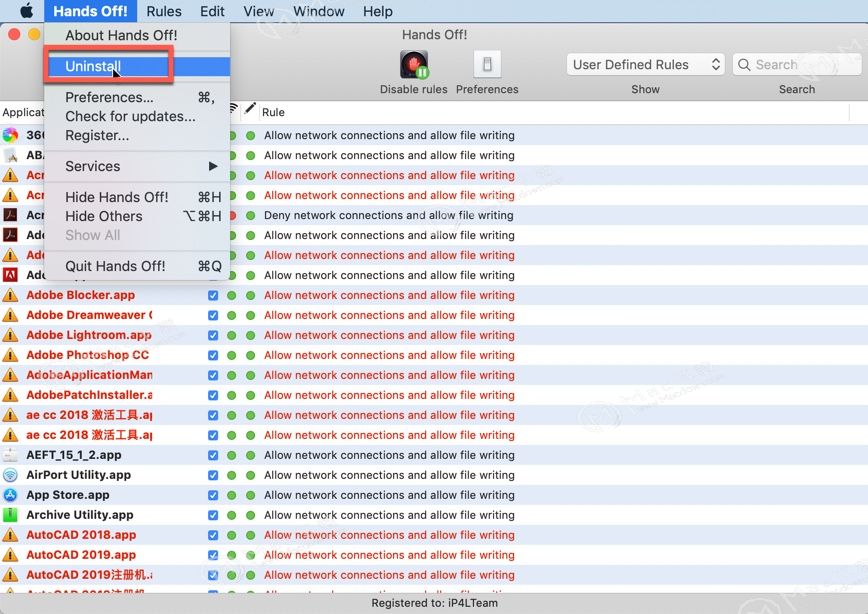
Task: Click the warning icon beside Adobe Lightroom.app
Action: pos(10,335)
